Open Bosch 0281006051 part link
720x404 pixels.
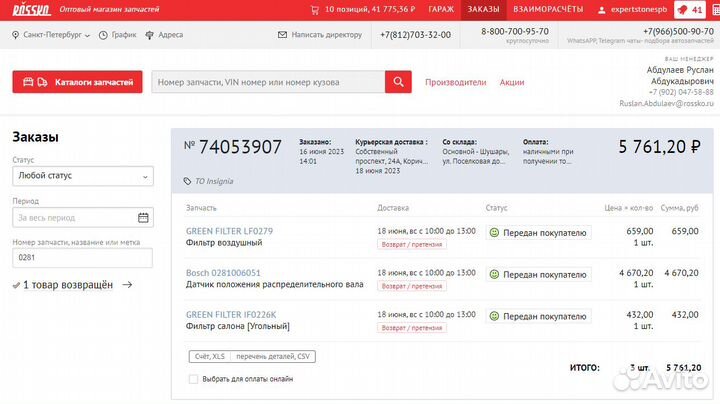pyautogui.click(x=223, y=273)
